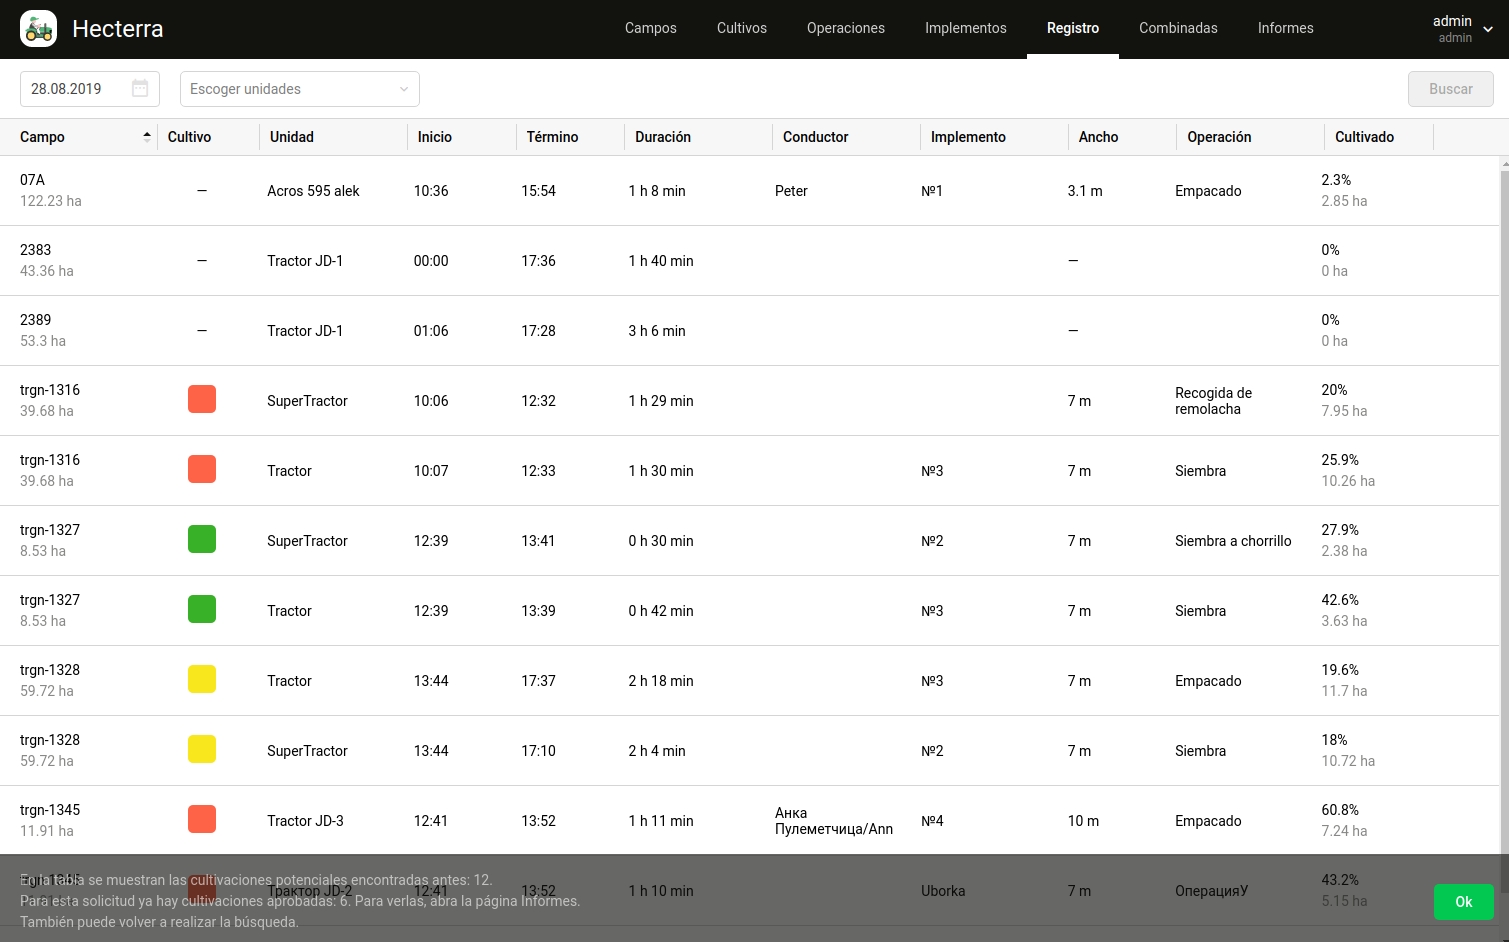Sort the table by the Duración column

pos(662,137)
